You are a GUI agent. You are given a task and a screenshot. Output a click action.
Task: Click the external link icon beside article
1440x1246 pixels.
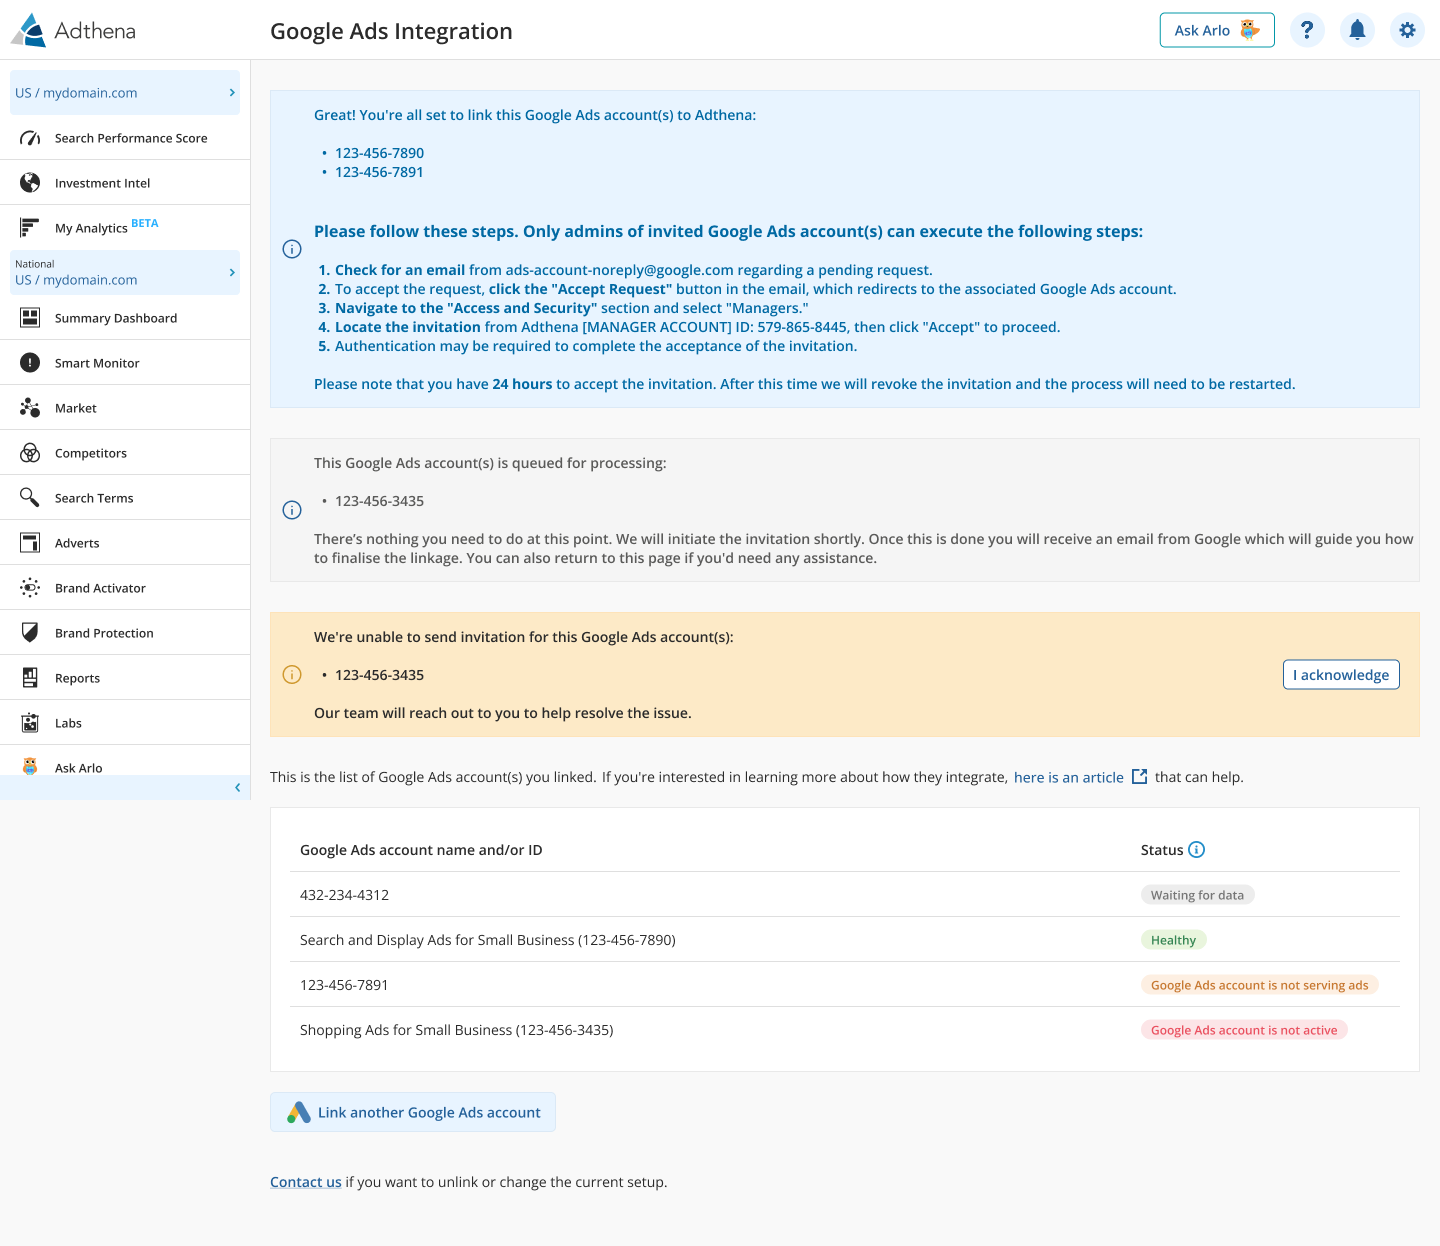click(1139, 777)
